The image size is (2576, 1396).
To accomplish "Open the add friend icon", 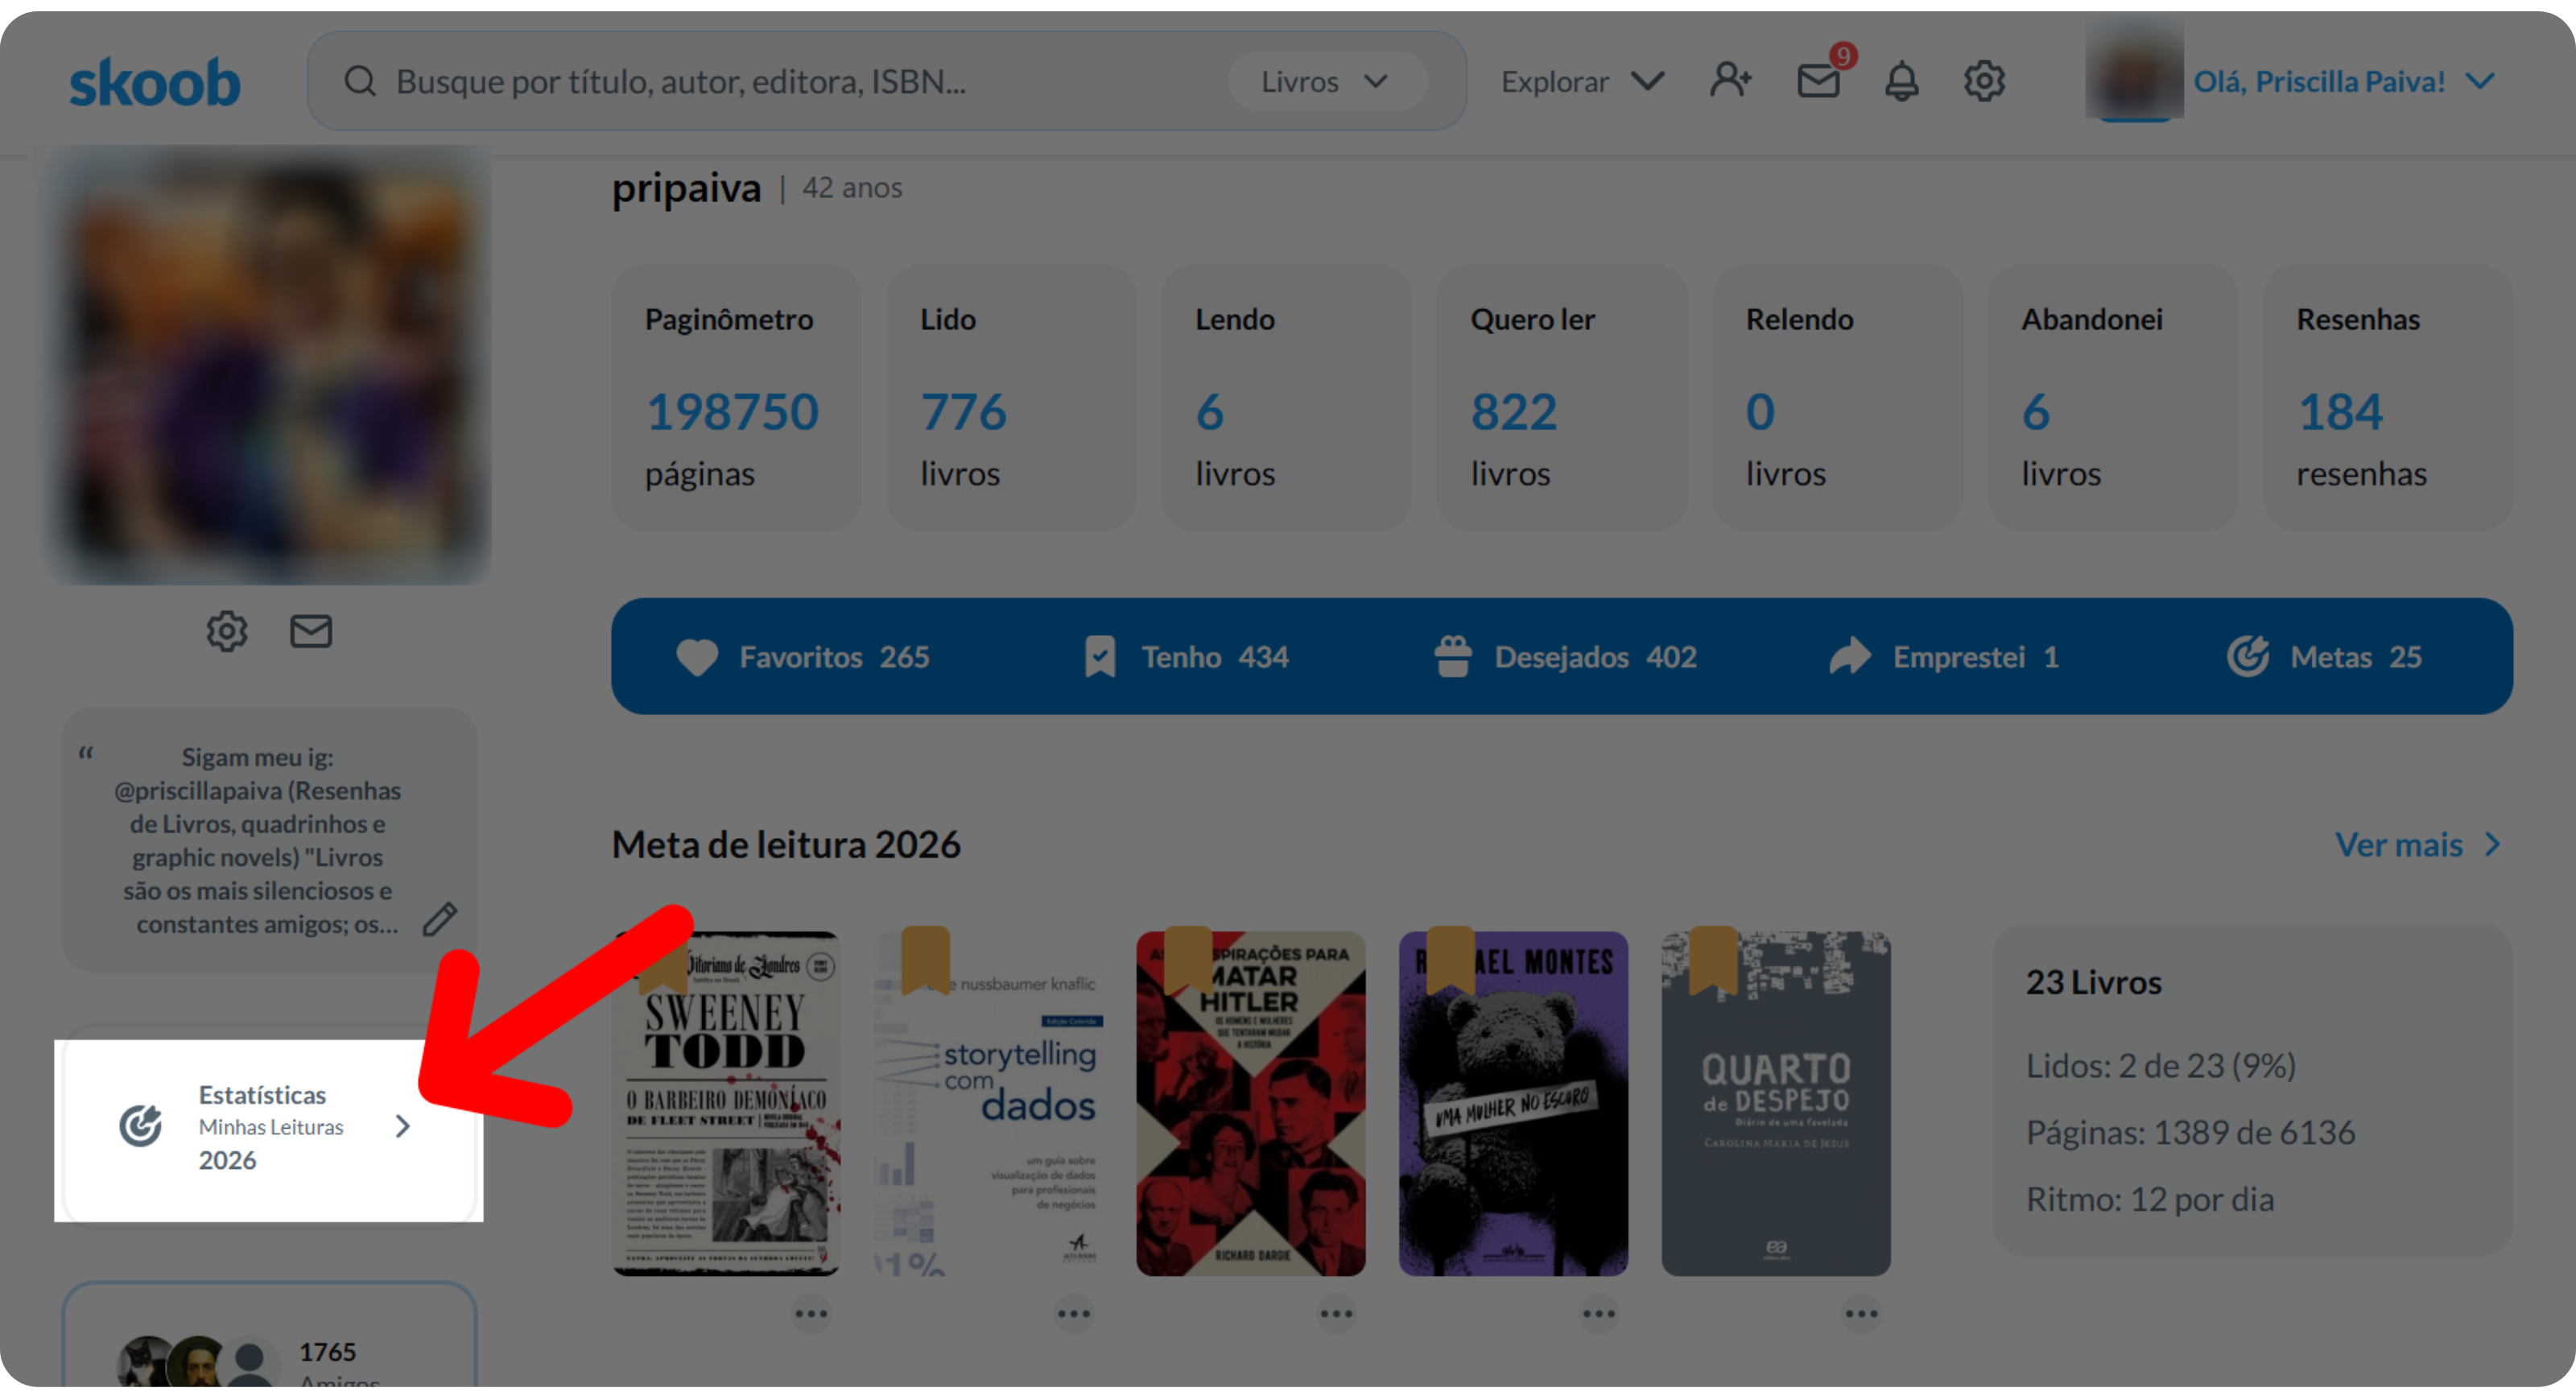I will pyautogui.click(x=1730, y=81).
